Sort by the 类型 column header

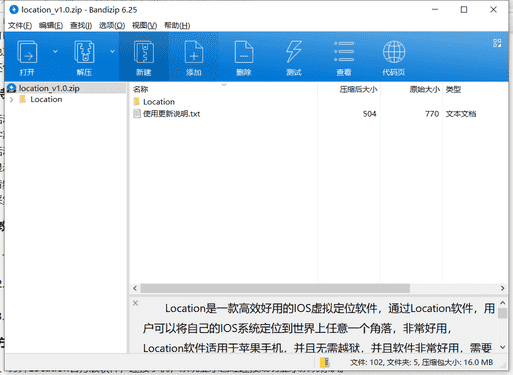pos(453,89)
